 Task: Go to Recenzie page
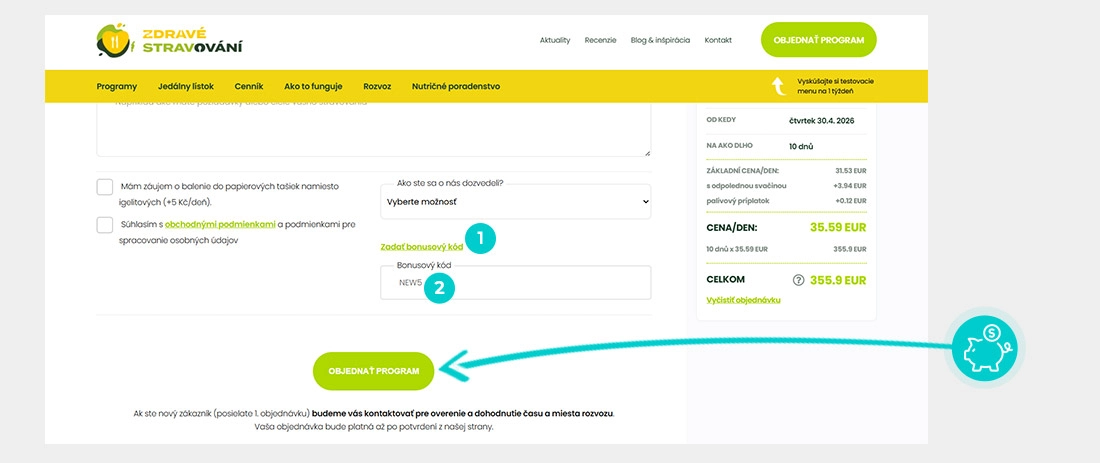tap(601, 40)
